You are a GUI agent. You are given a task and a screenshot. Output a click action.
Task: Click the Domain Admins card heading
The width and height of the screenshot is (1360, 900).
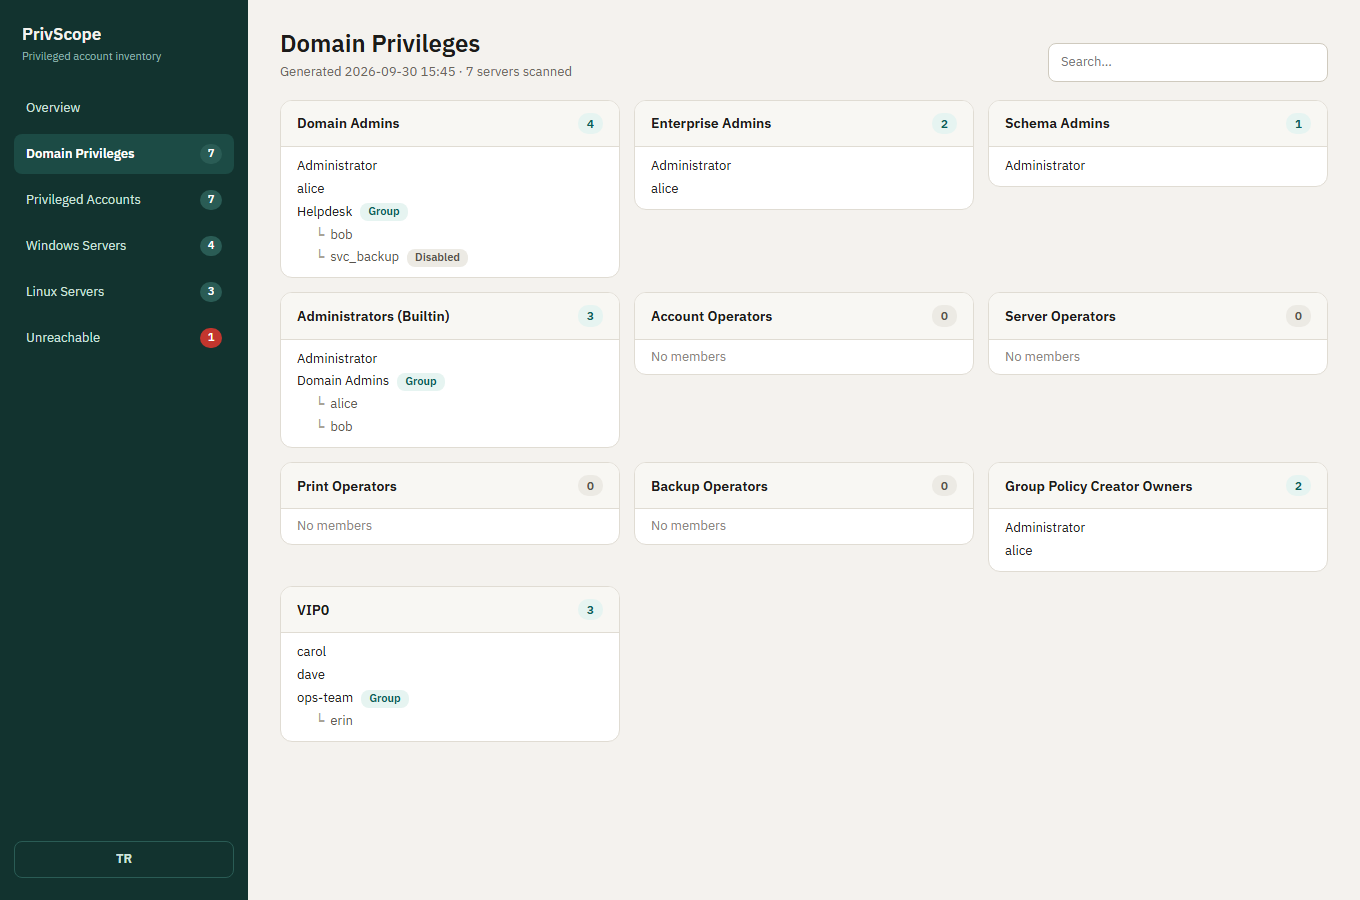348,124
